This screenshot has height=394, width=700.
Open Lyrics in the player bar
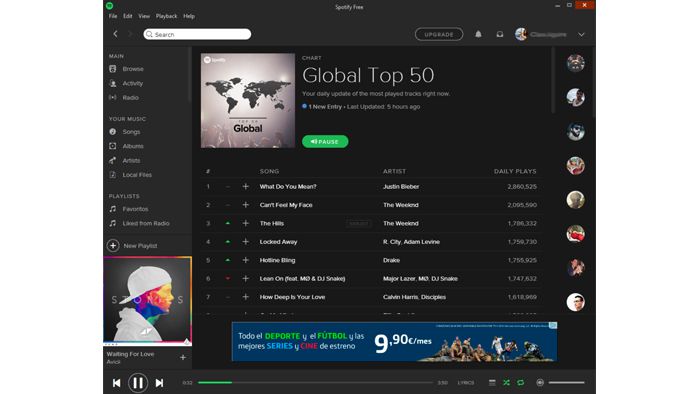[466, 383]
